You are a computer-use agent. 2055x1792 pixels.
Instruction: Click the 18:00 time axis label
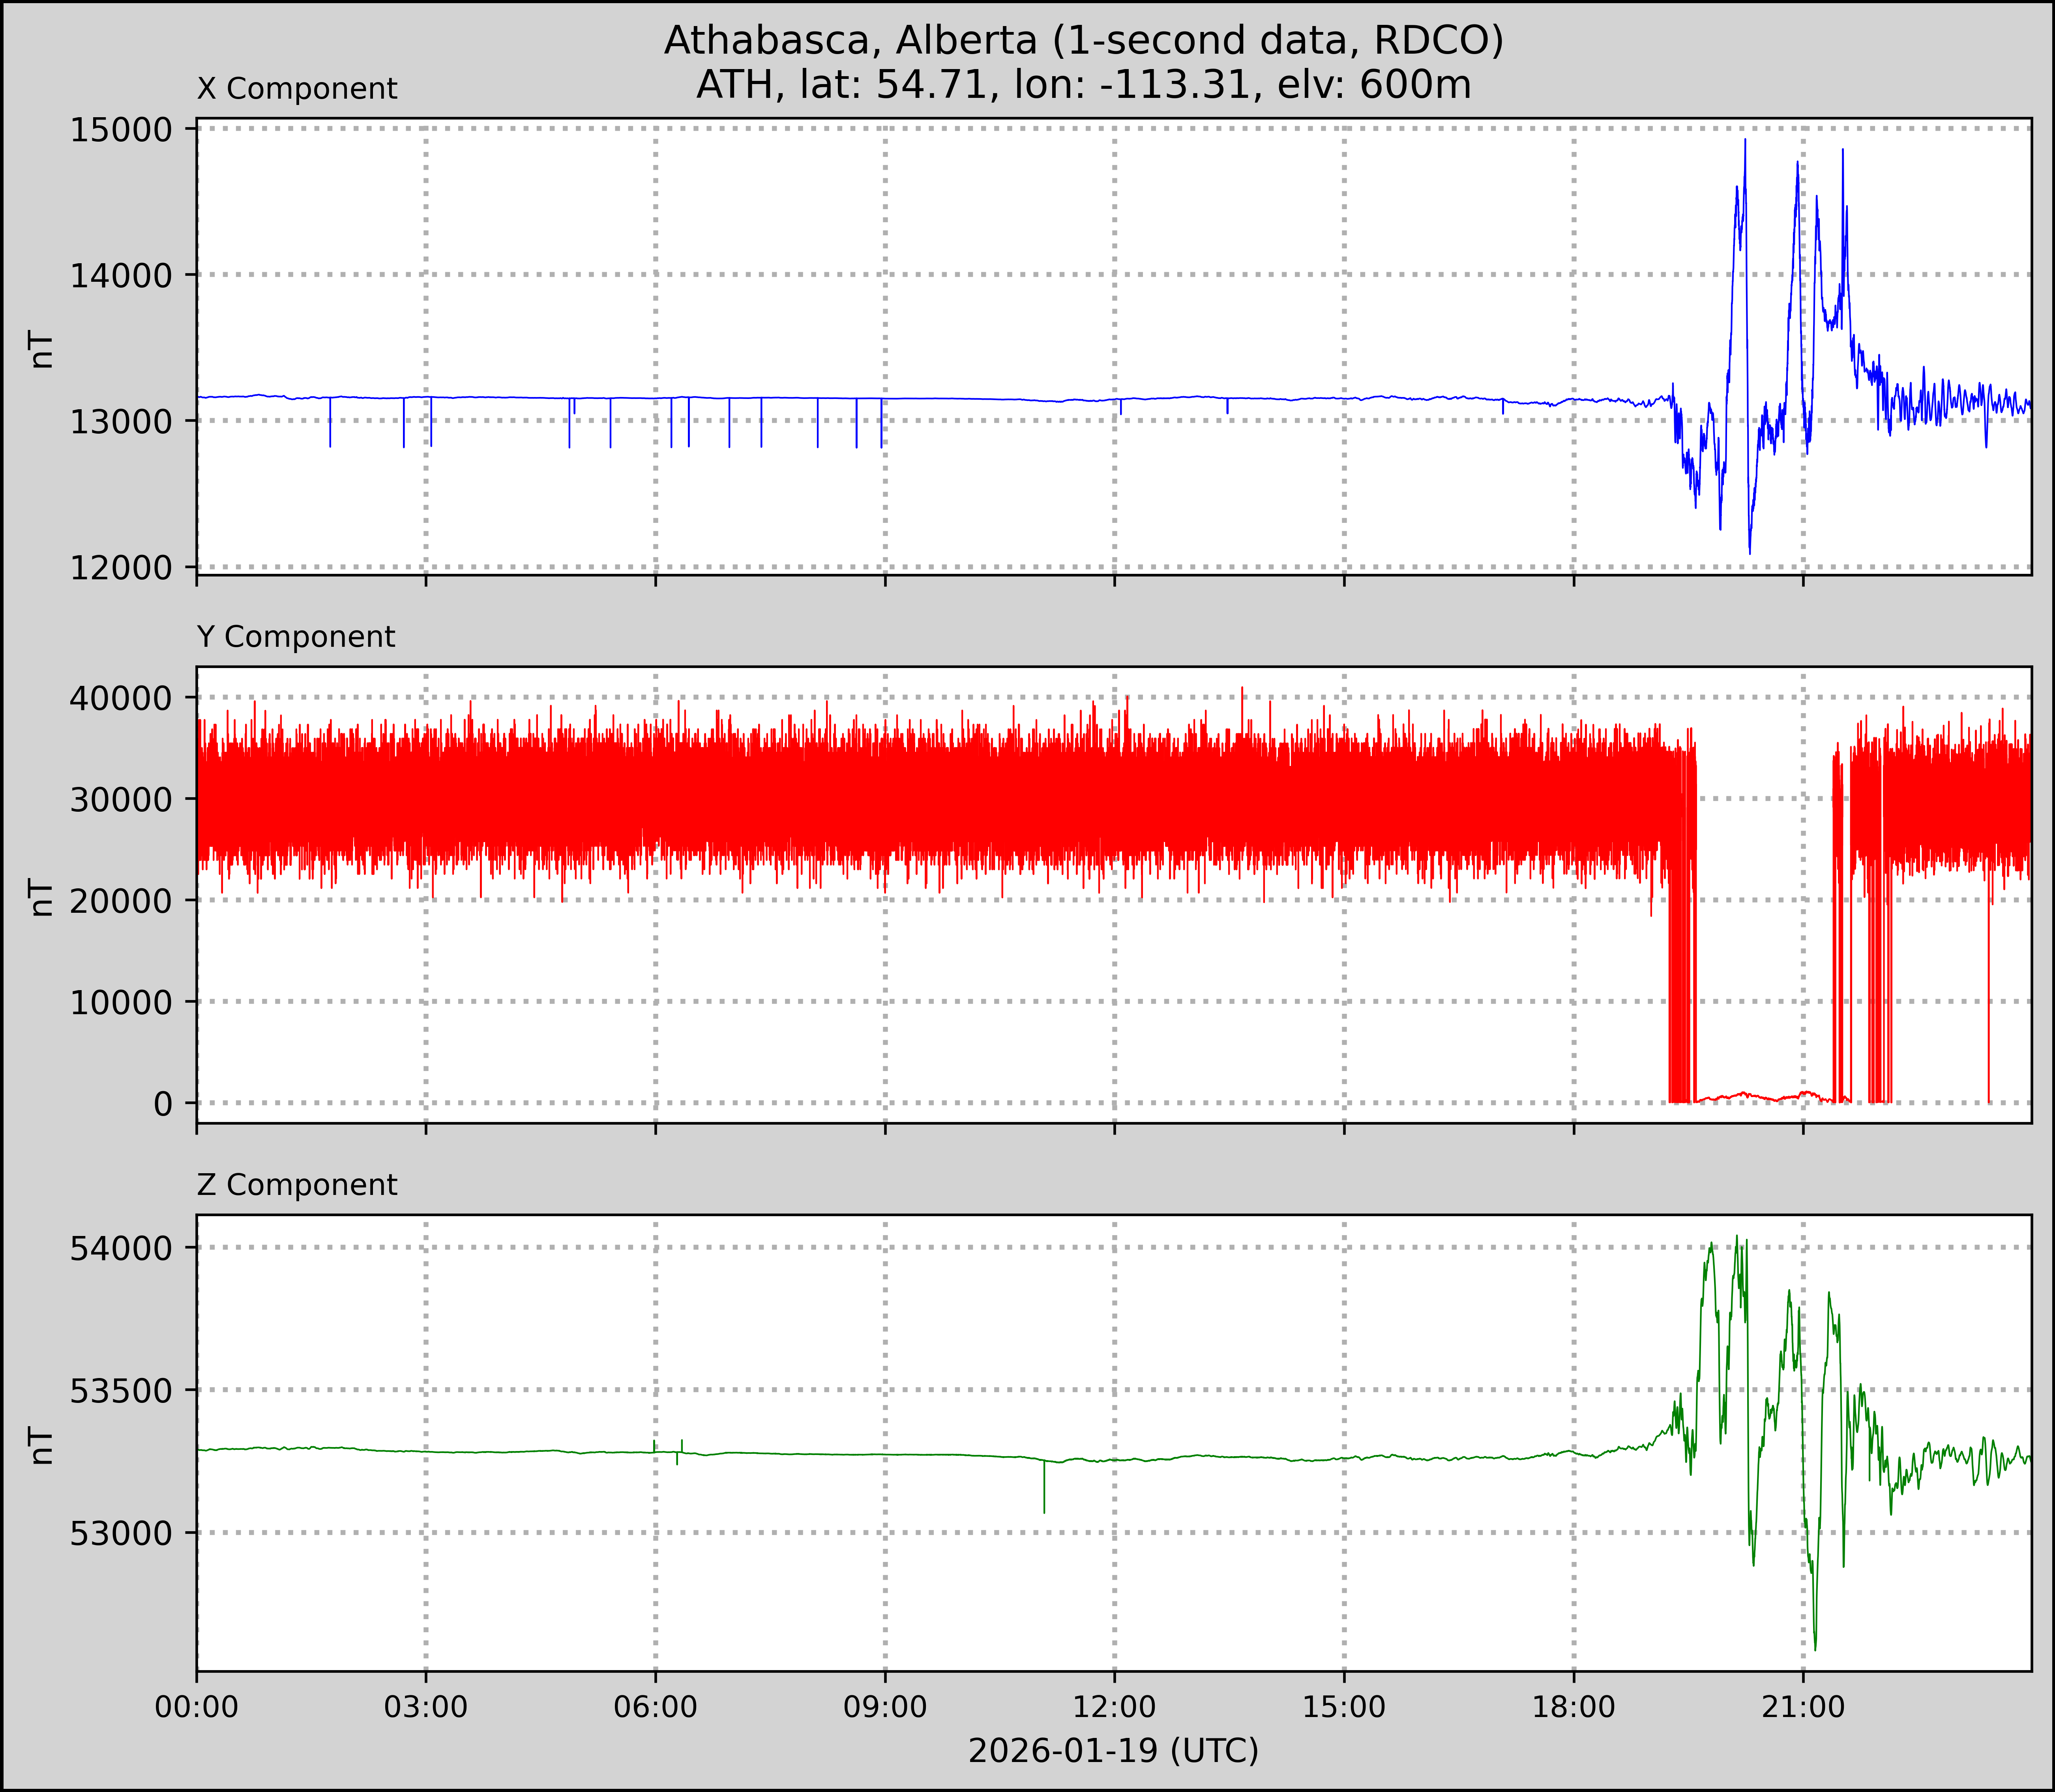[x=1574, y=1707]
